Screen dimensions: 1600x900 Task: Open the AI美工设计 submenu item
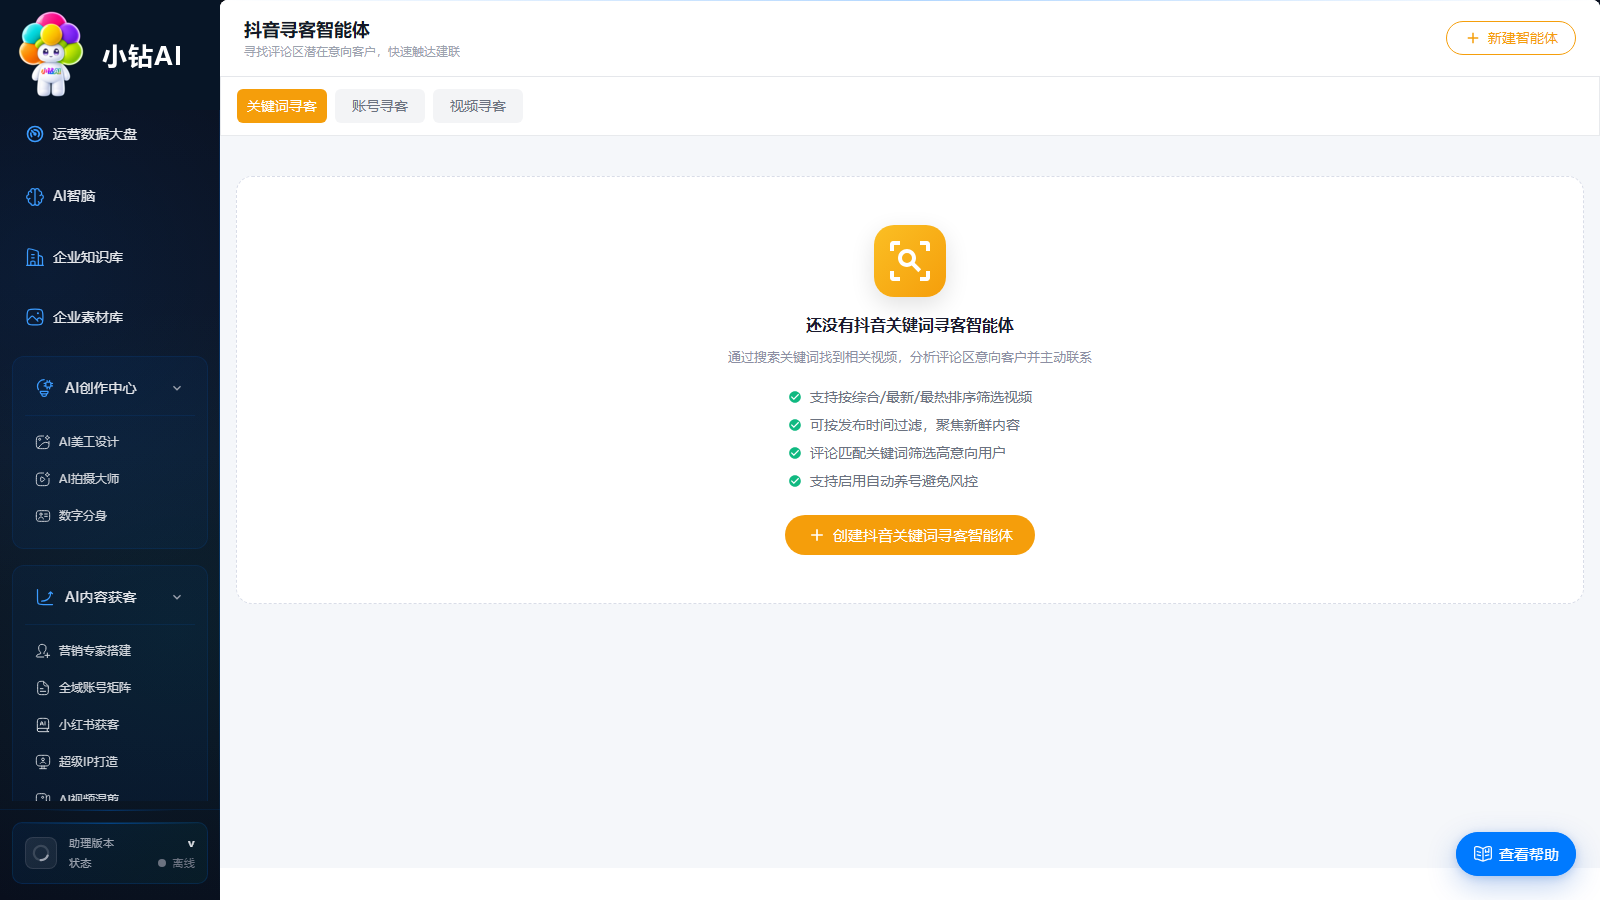(110, 442)
